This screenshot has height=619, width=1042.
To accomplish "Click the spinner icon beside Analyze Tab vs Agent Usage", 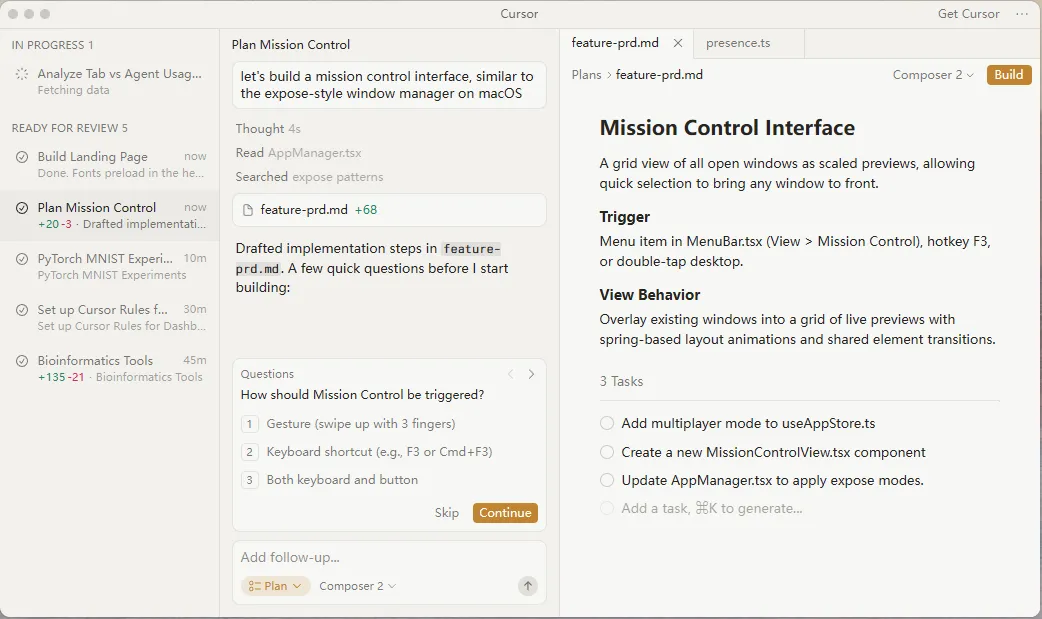I will coord(22,74).
